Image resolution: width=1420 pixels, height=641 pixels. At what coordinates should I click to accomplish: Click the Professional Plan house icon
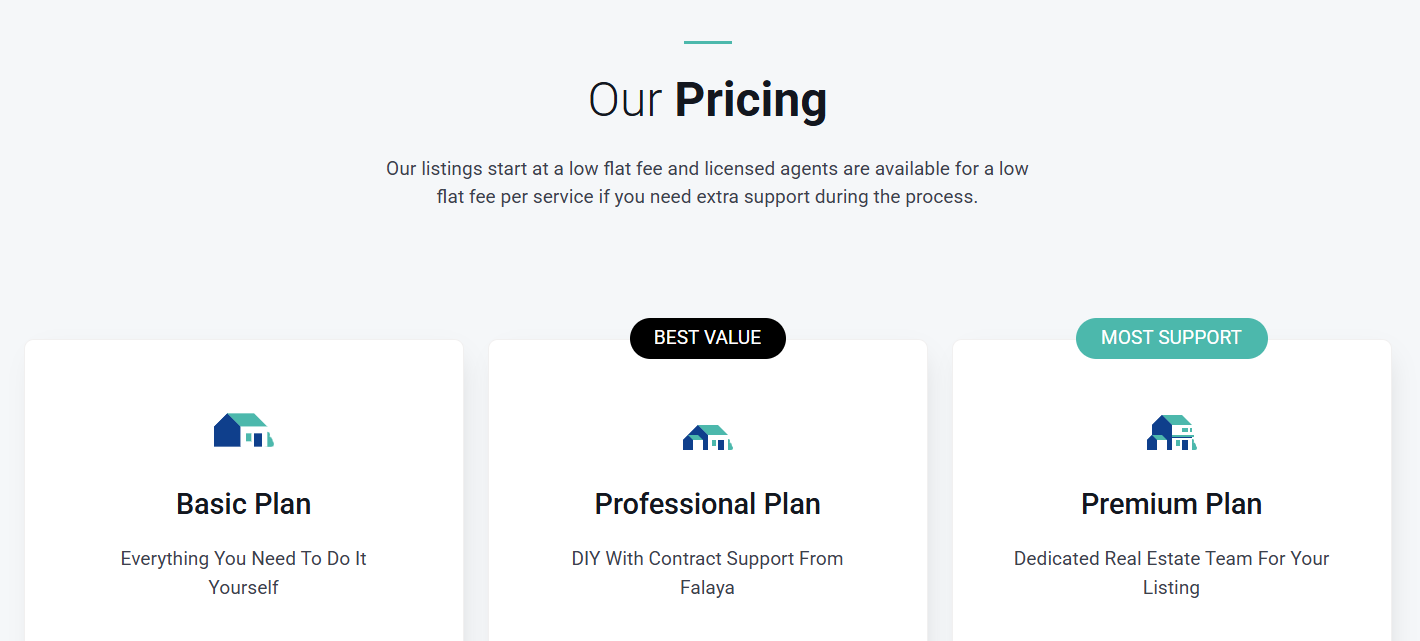point(707,437)
